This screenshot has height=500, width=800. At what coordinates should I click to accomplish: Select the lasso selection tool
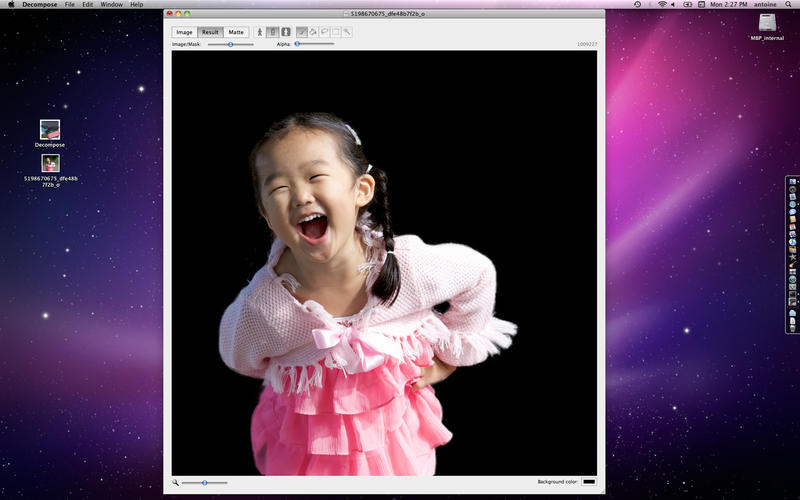pyautogui.click(x=325, y=32)
